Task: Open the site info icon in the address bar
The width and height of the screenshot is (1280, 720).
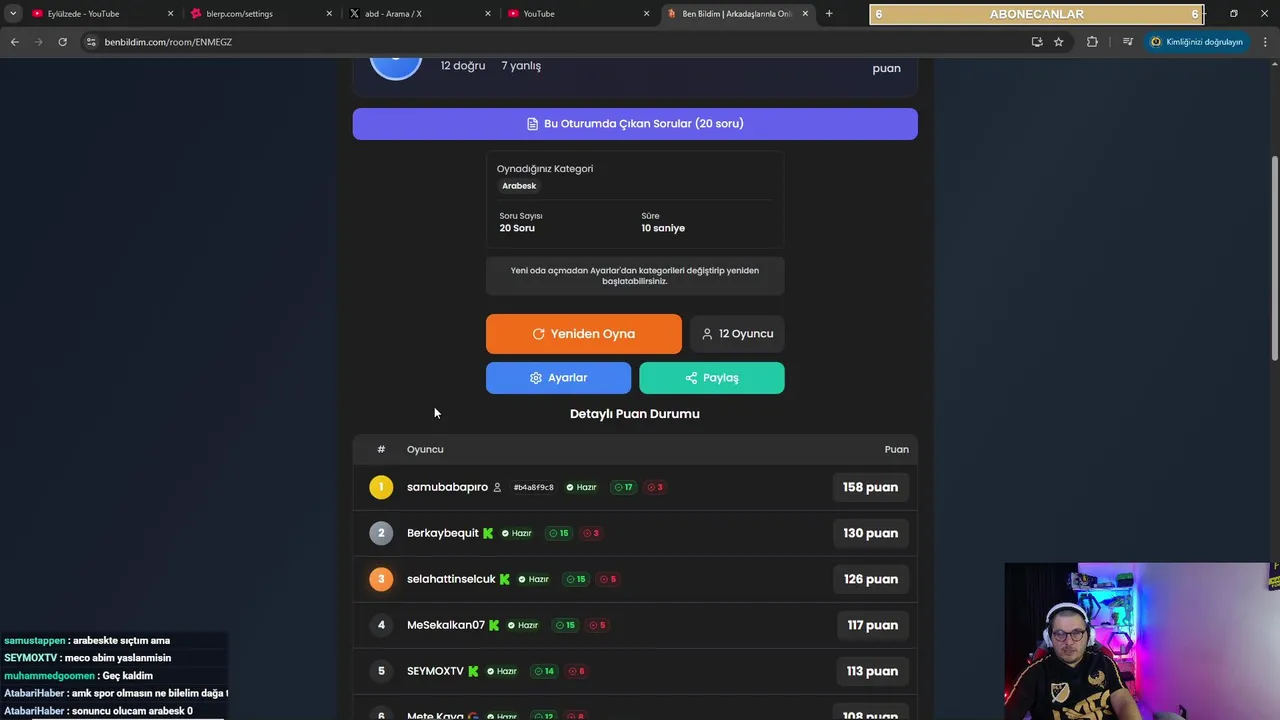Action: pos(91,42)
